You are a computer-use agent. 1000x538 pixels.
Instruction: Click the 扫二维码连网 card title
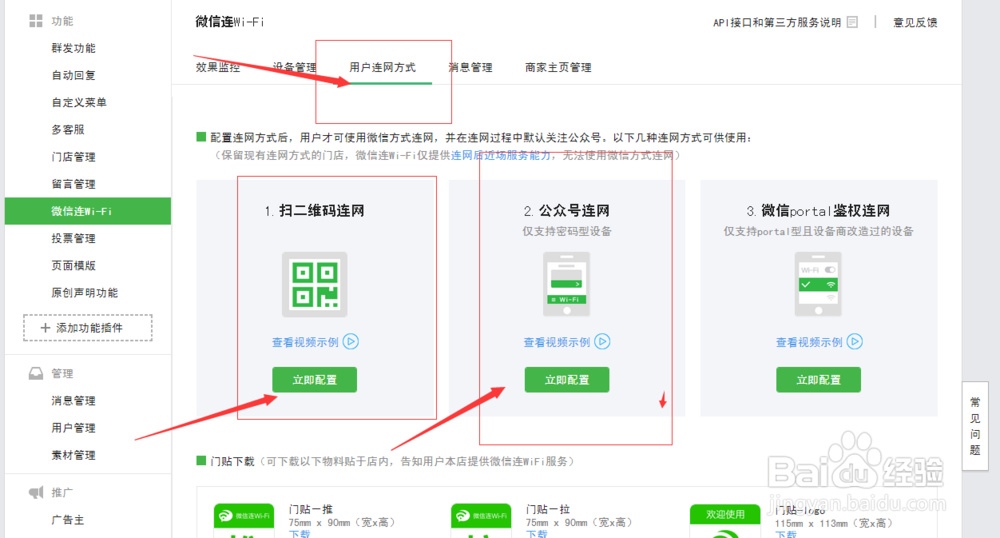tap(314, 211)
